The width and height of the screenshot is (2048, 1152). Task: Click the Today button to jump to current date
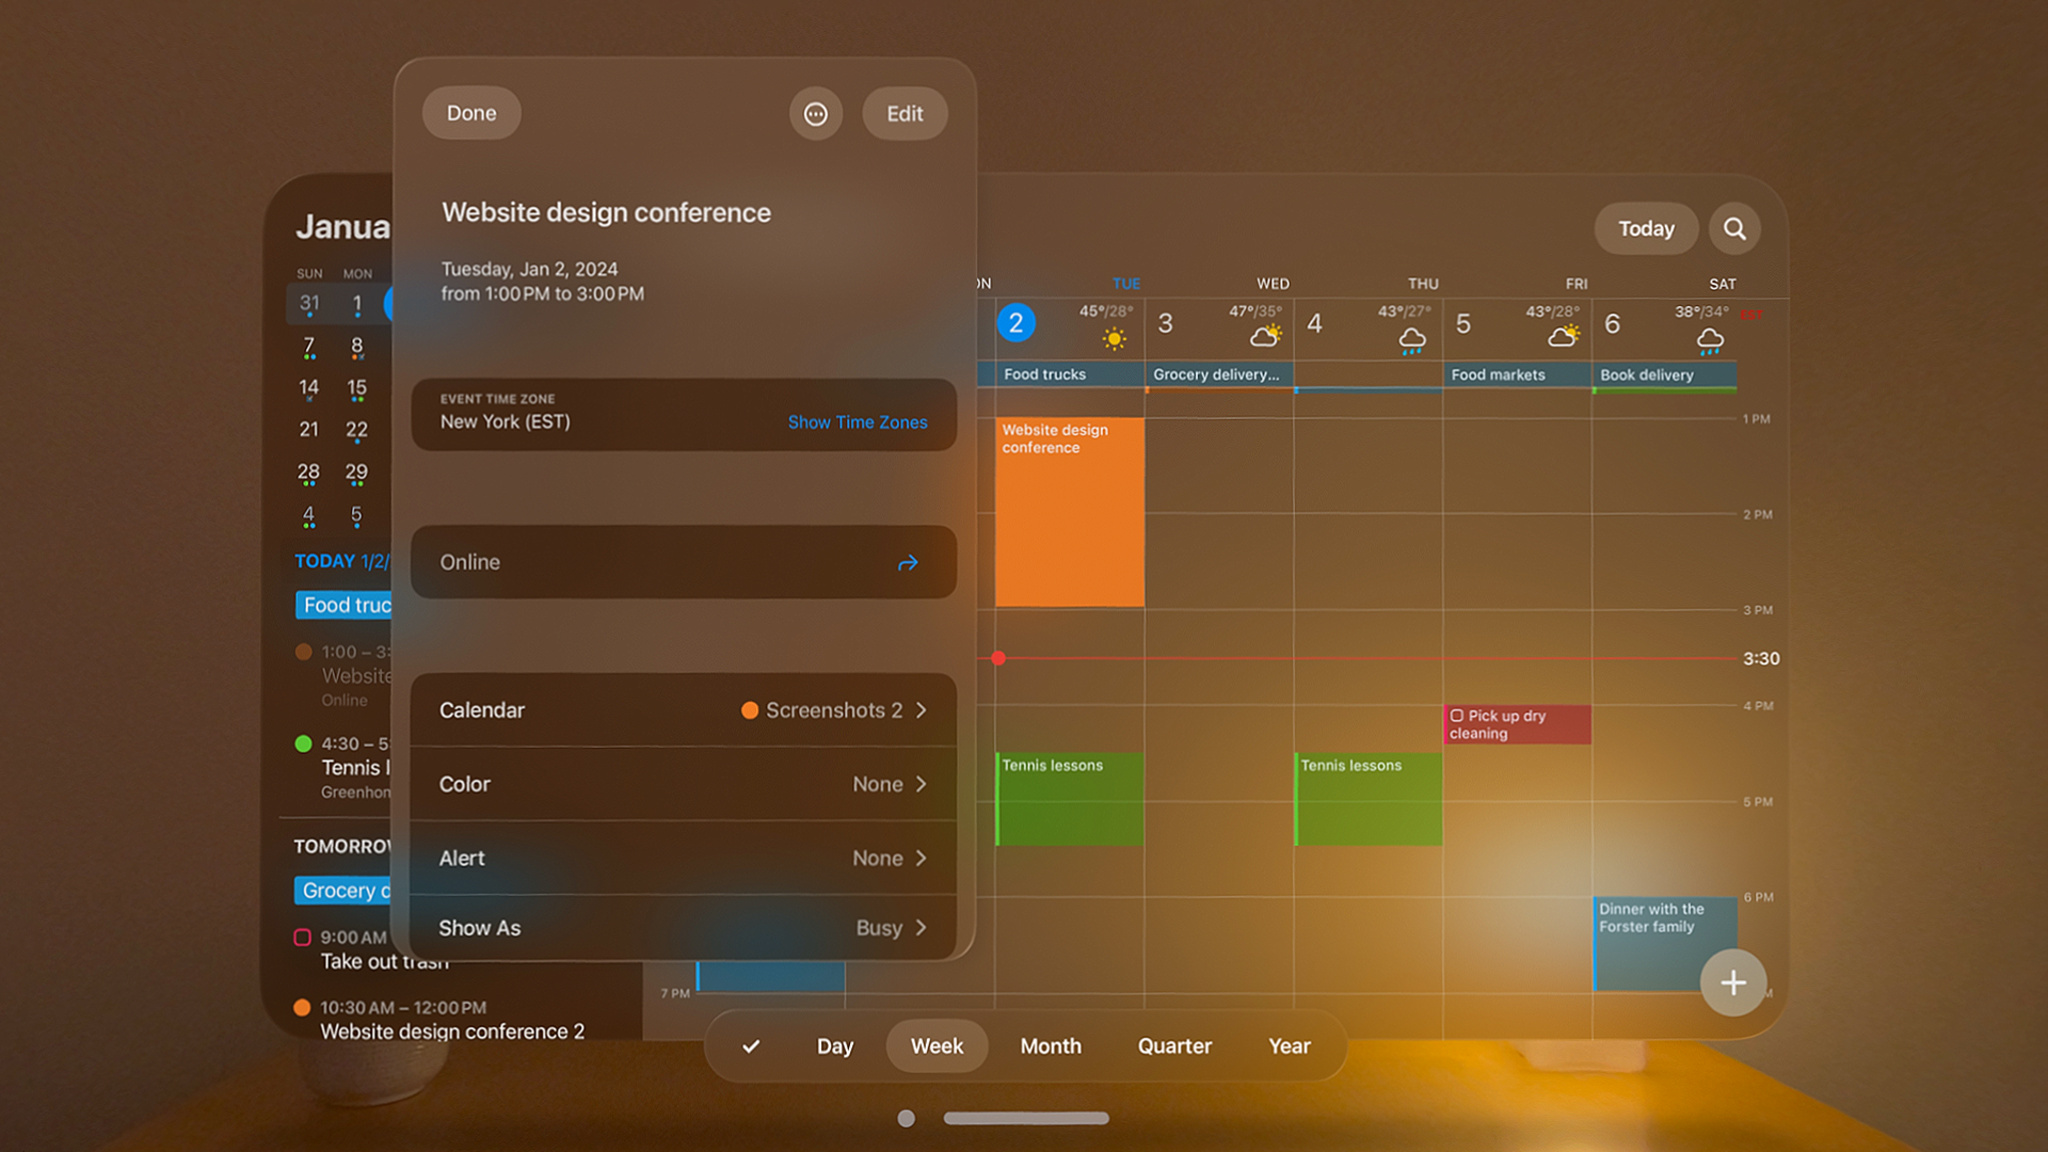[x=1647, y=228]
